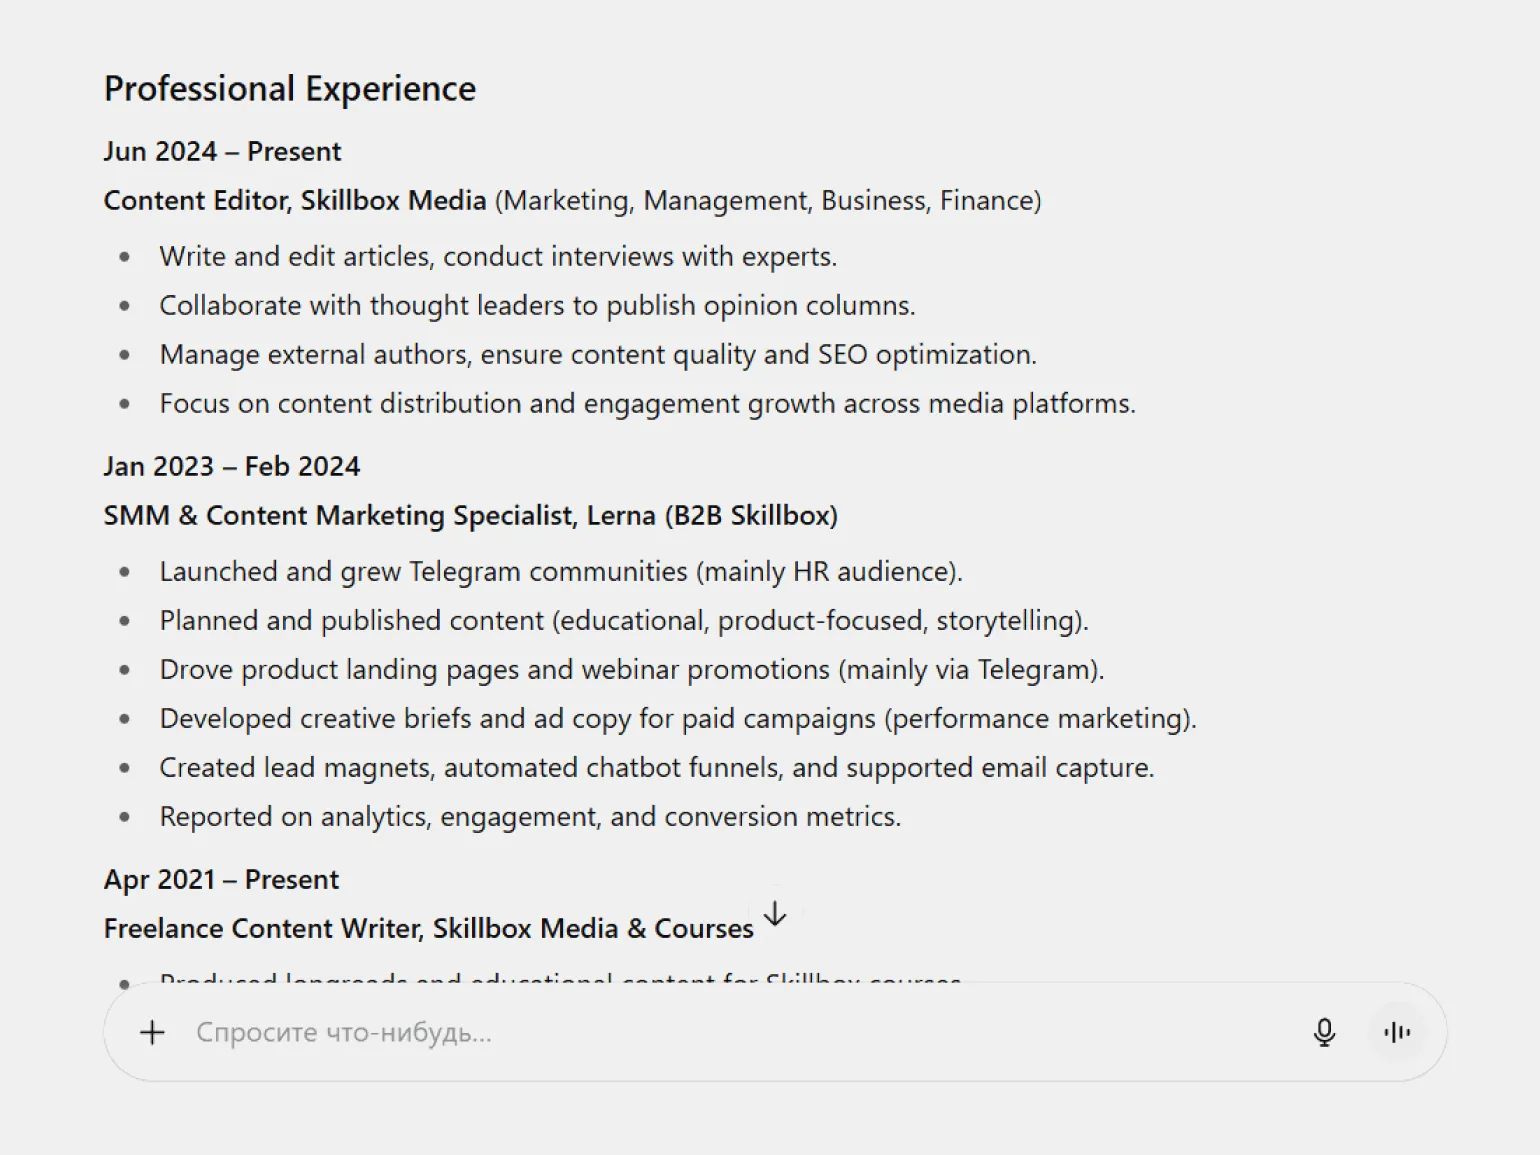Screen dimensions: 1540x1155
Task: Click the "Jun 2024 – Present" date line
Action: tap(222, 152)
